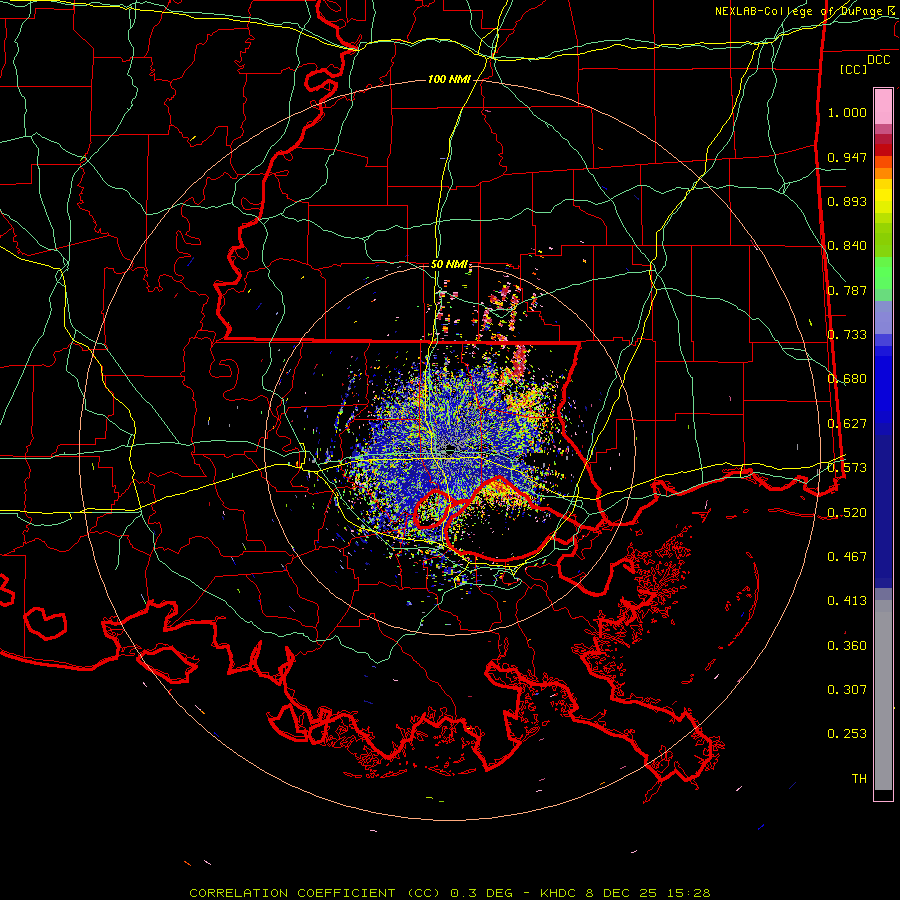Select the 0.627 scale value

(847, 424)
